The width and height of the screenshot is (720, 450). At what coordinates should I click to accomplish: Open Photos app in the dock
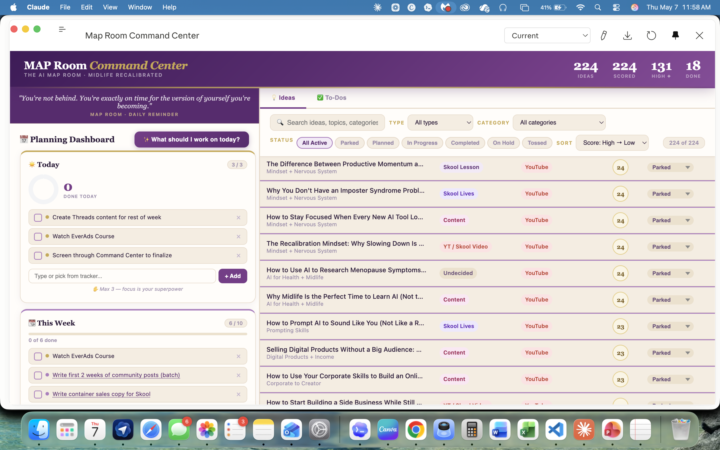[207, 430]
